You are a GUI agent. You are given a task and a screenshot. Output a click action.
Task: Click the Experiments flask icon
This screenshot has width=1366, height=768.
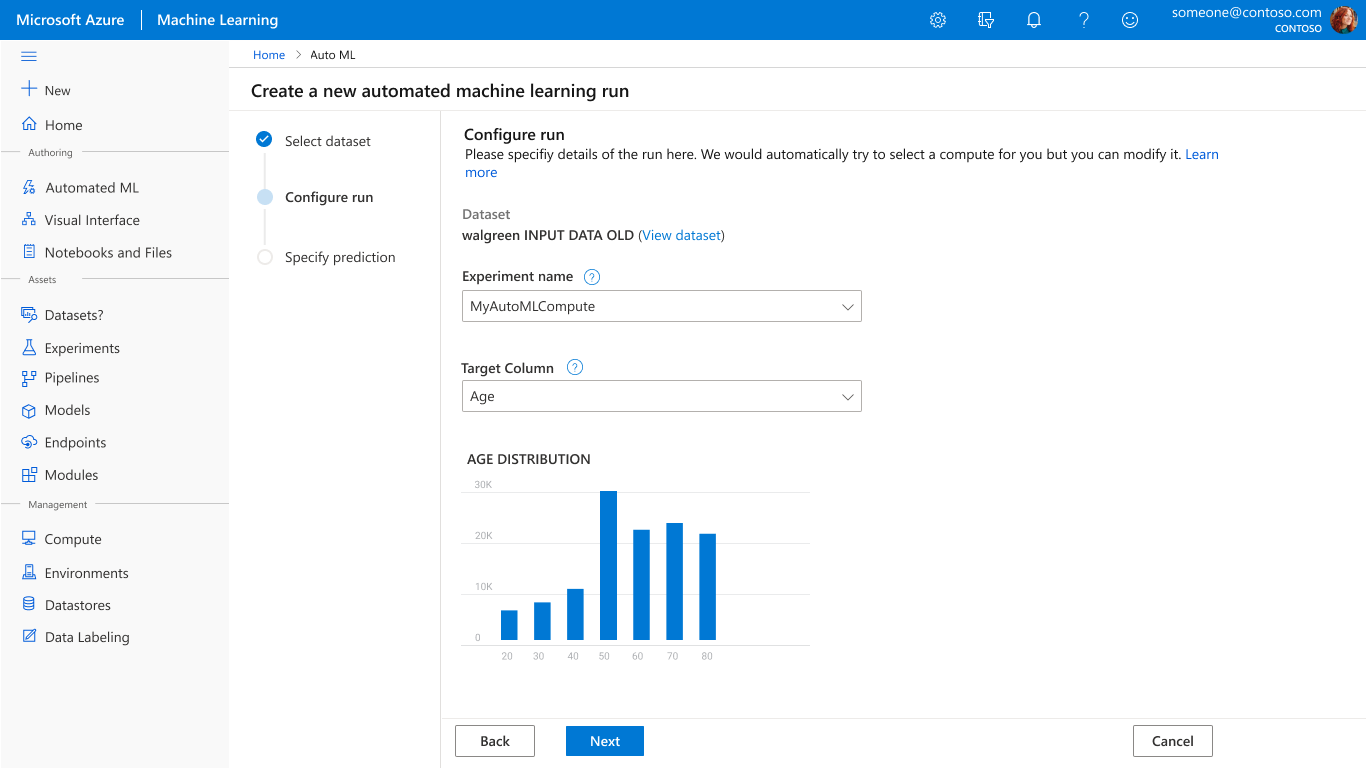(x=29, y=348)
